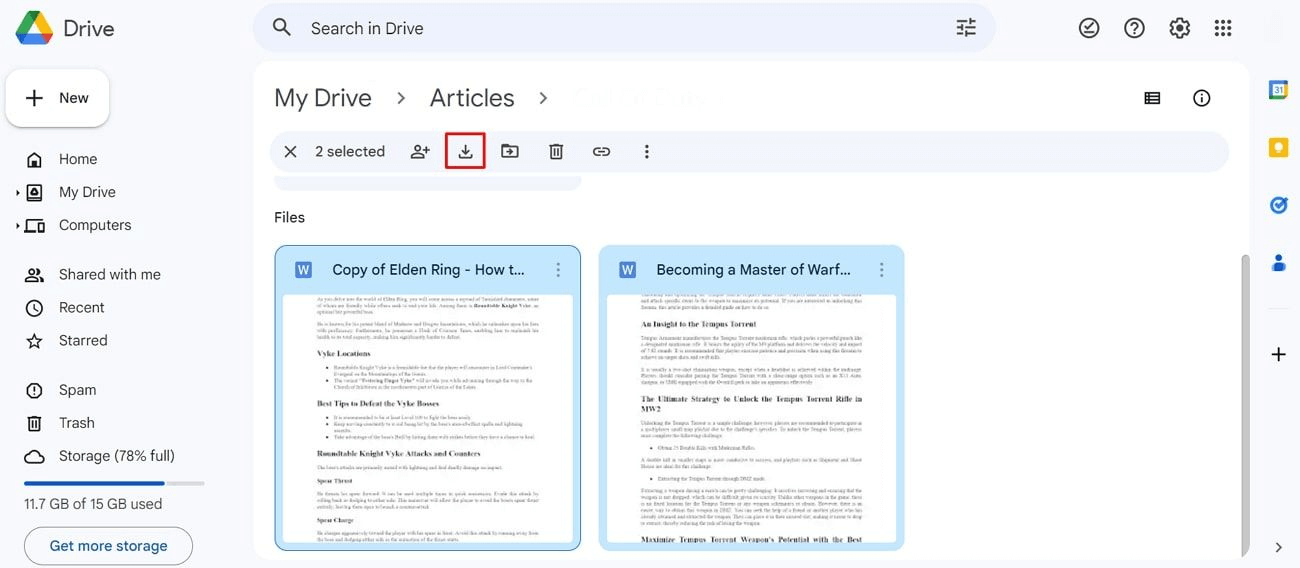The image size is (1300, 568).
Task: Toggle the view details info panel
Action: [1202, 98]
